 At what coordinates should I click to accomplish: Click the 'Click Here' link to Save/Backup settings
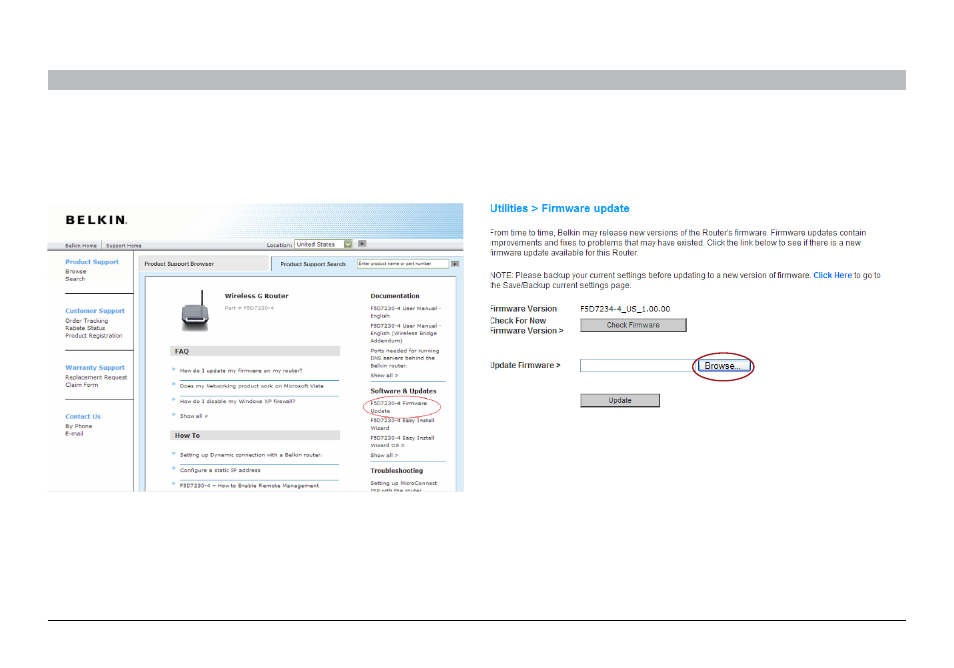(832, 275)
